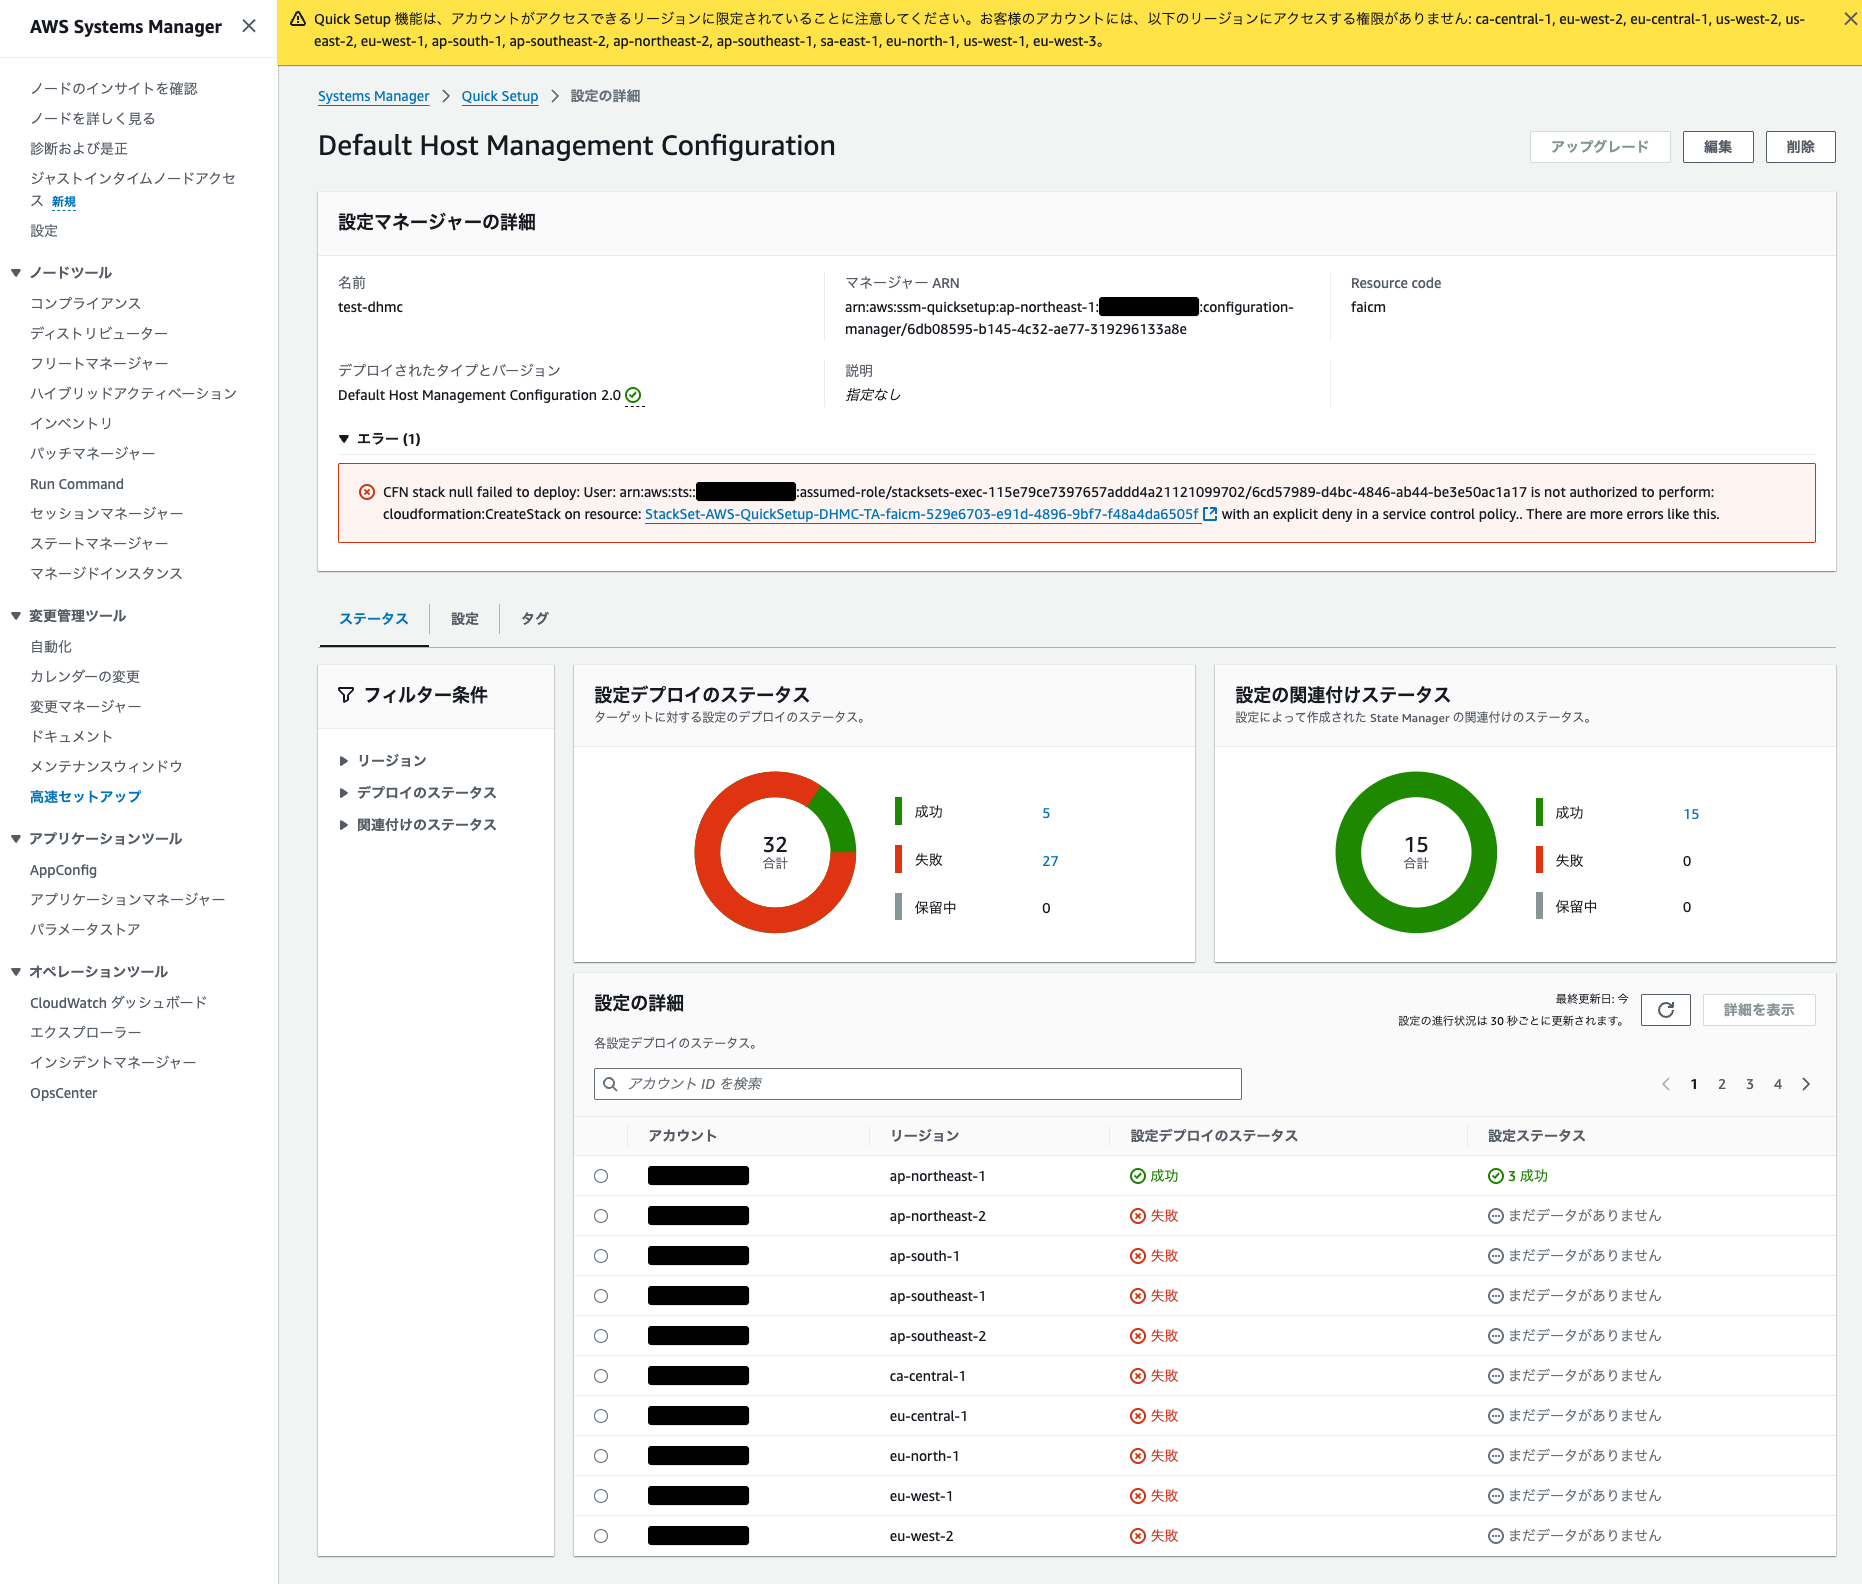Click the failure icon in eu-west-2 row
This screenshot has height=1584, width=1862.
coord(1138,1536)
